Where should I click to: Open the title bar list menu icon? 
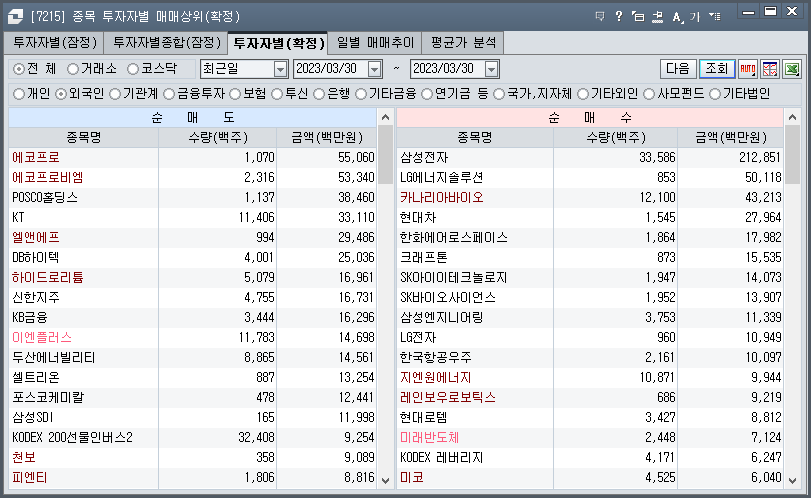pyautogui.click(x=714, y=17)
